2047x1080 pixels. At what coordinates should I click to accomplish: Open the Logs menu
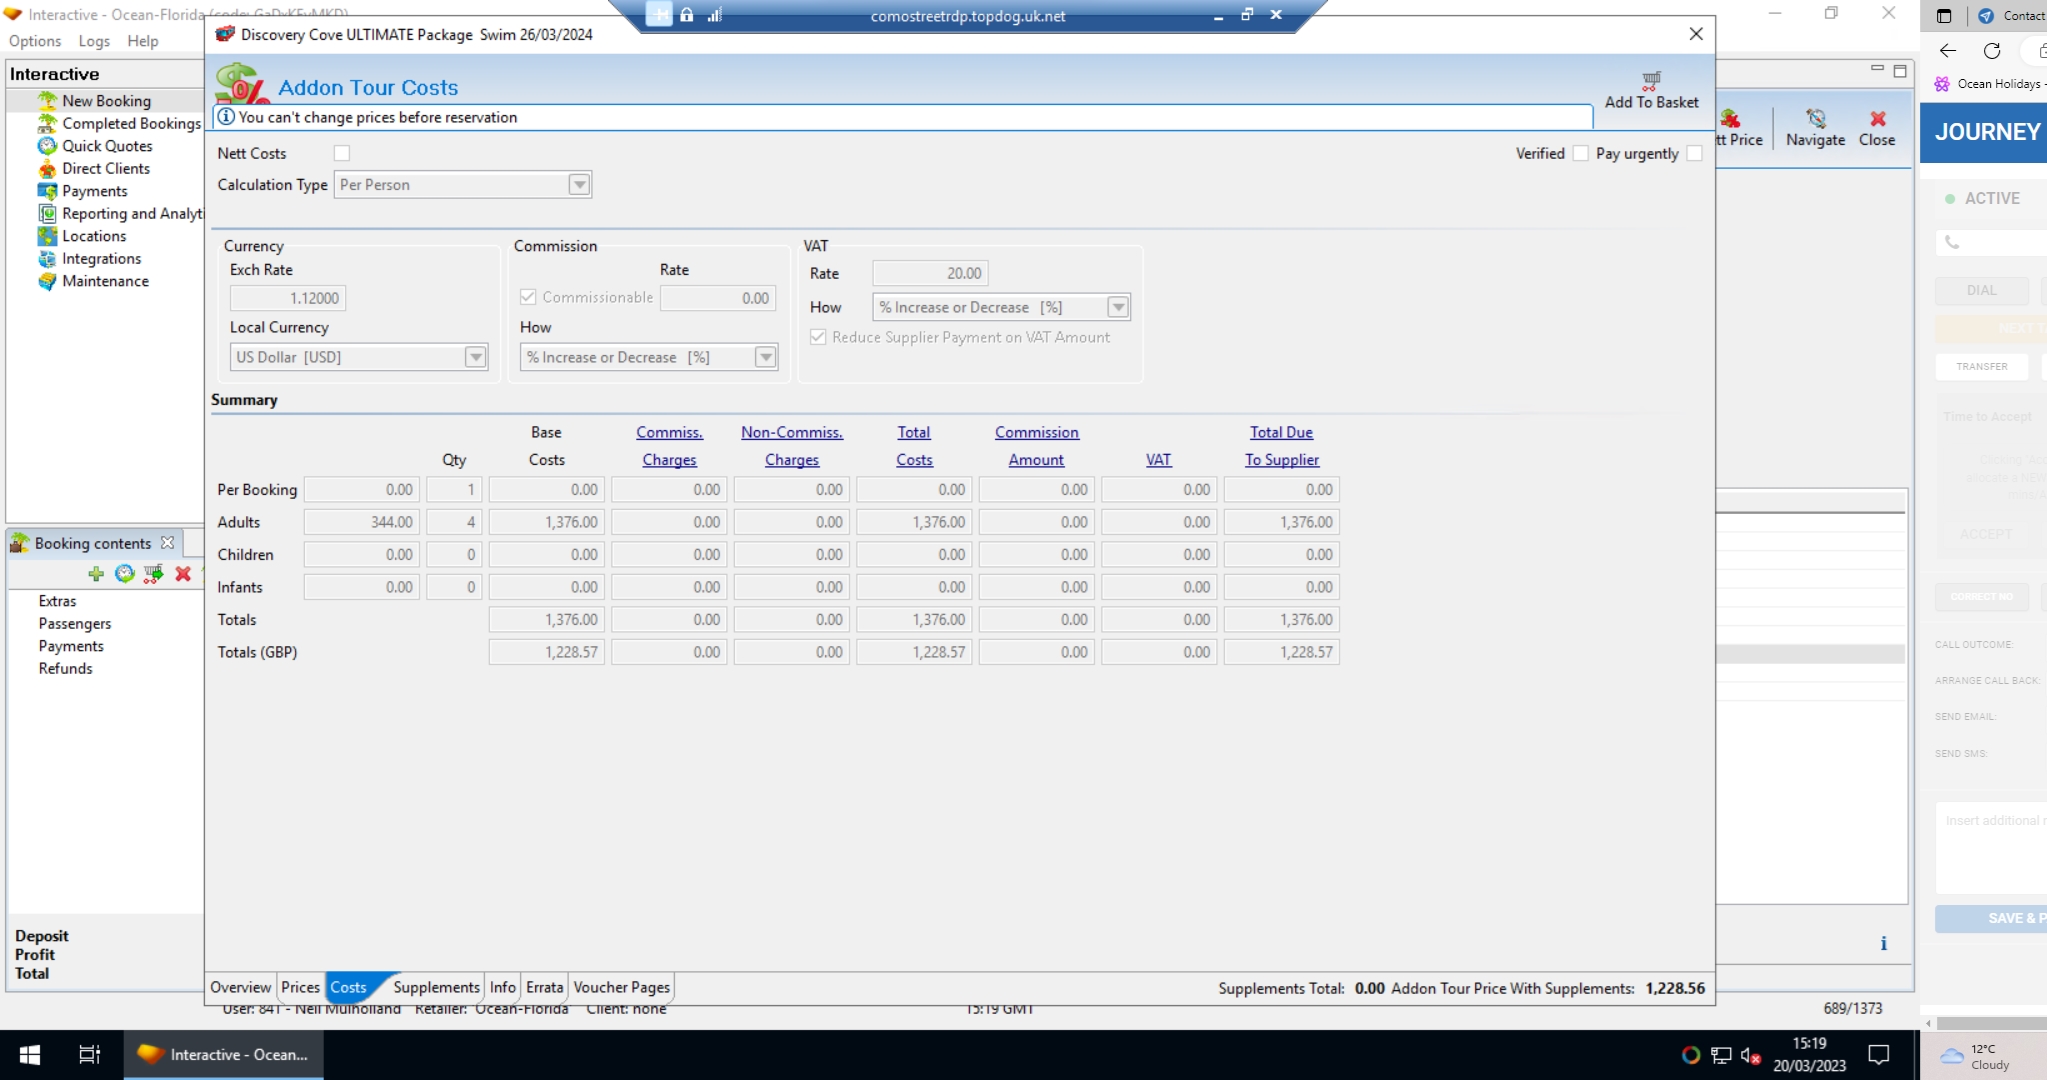[x=94, y=41]
